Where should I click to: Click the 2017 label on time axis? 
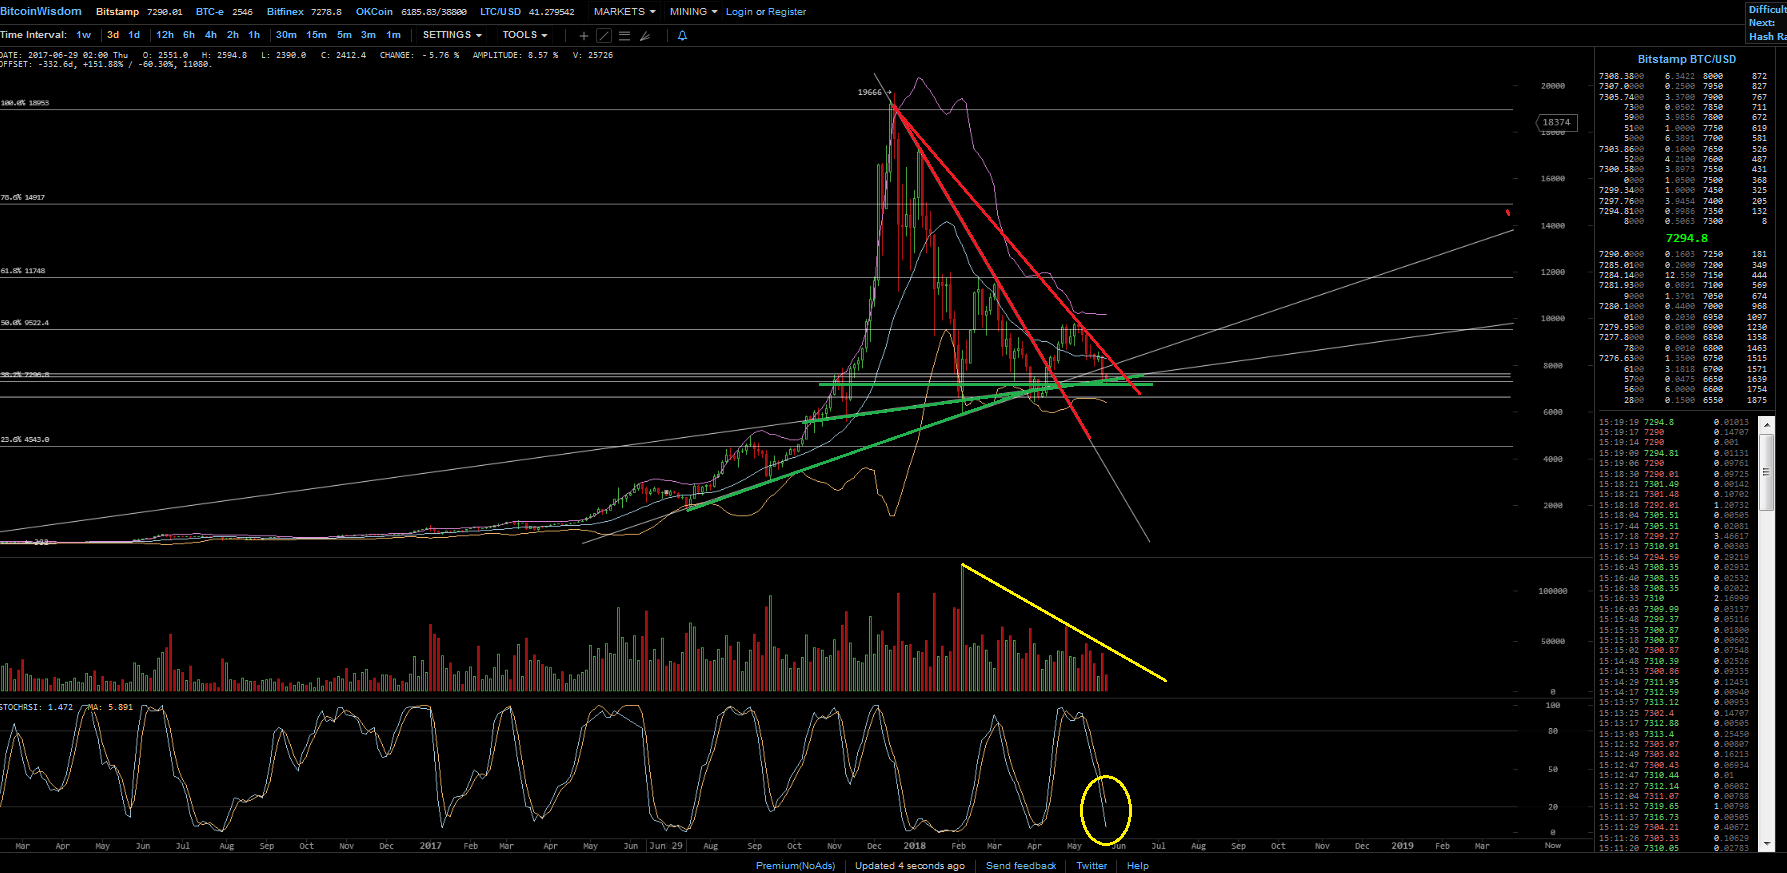[431, 846]
